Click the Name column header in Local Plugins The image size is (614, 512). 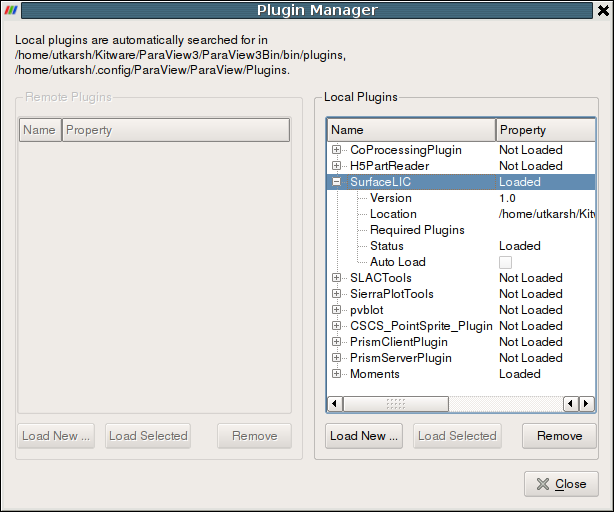coord(412,130)
